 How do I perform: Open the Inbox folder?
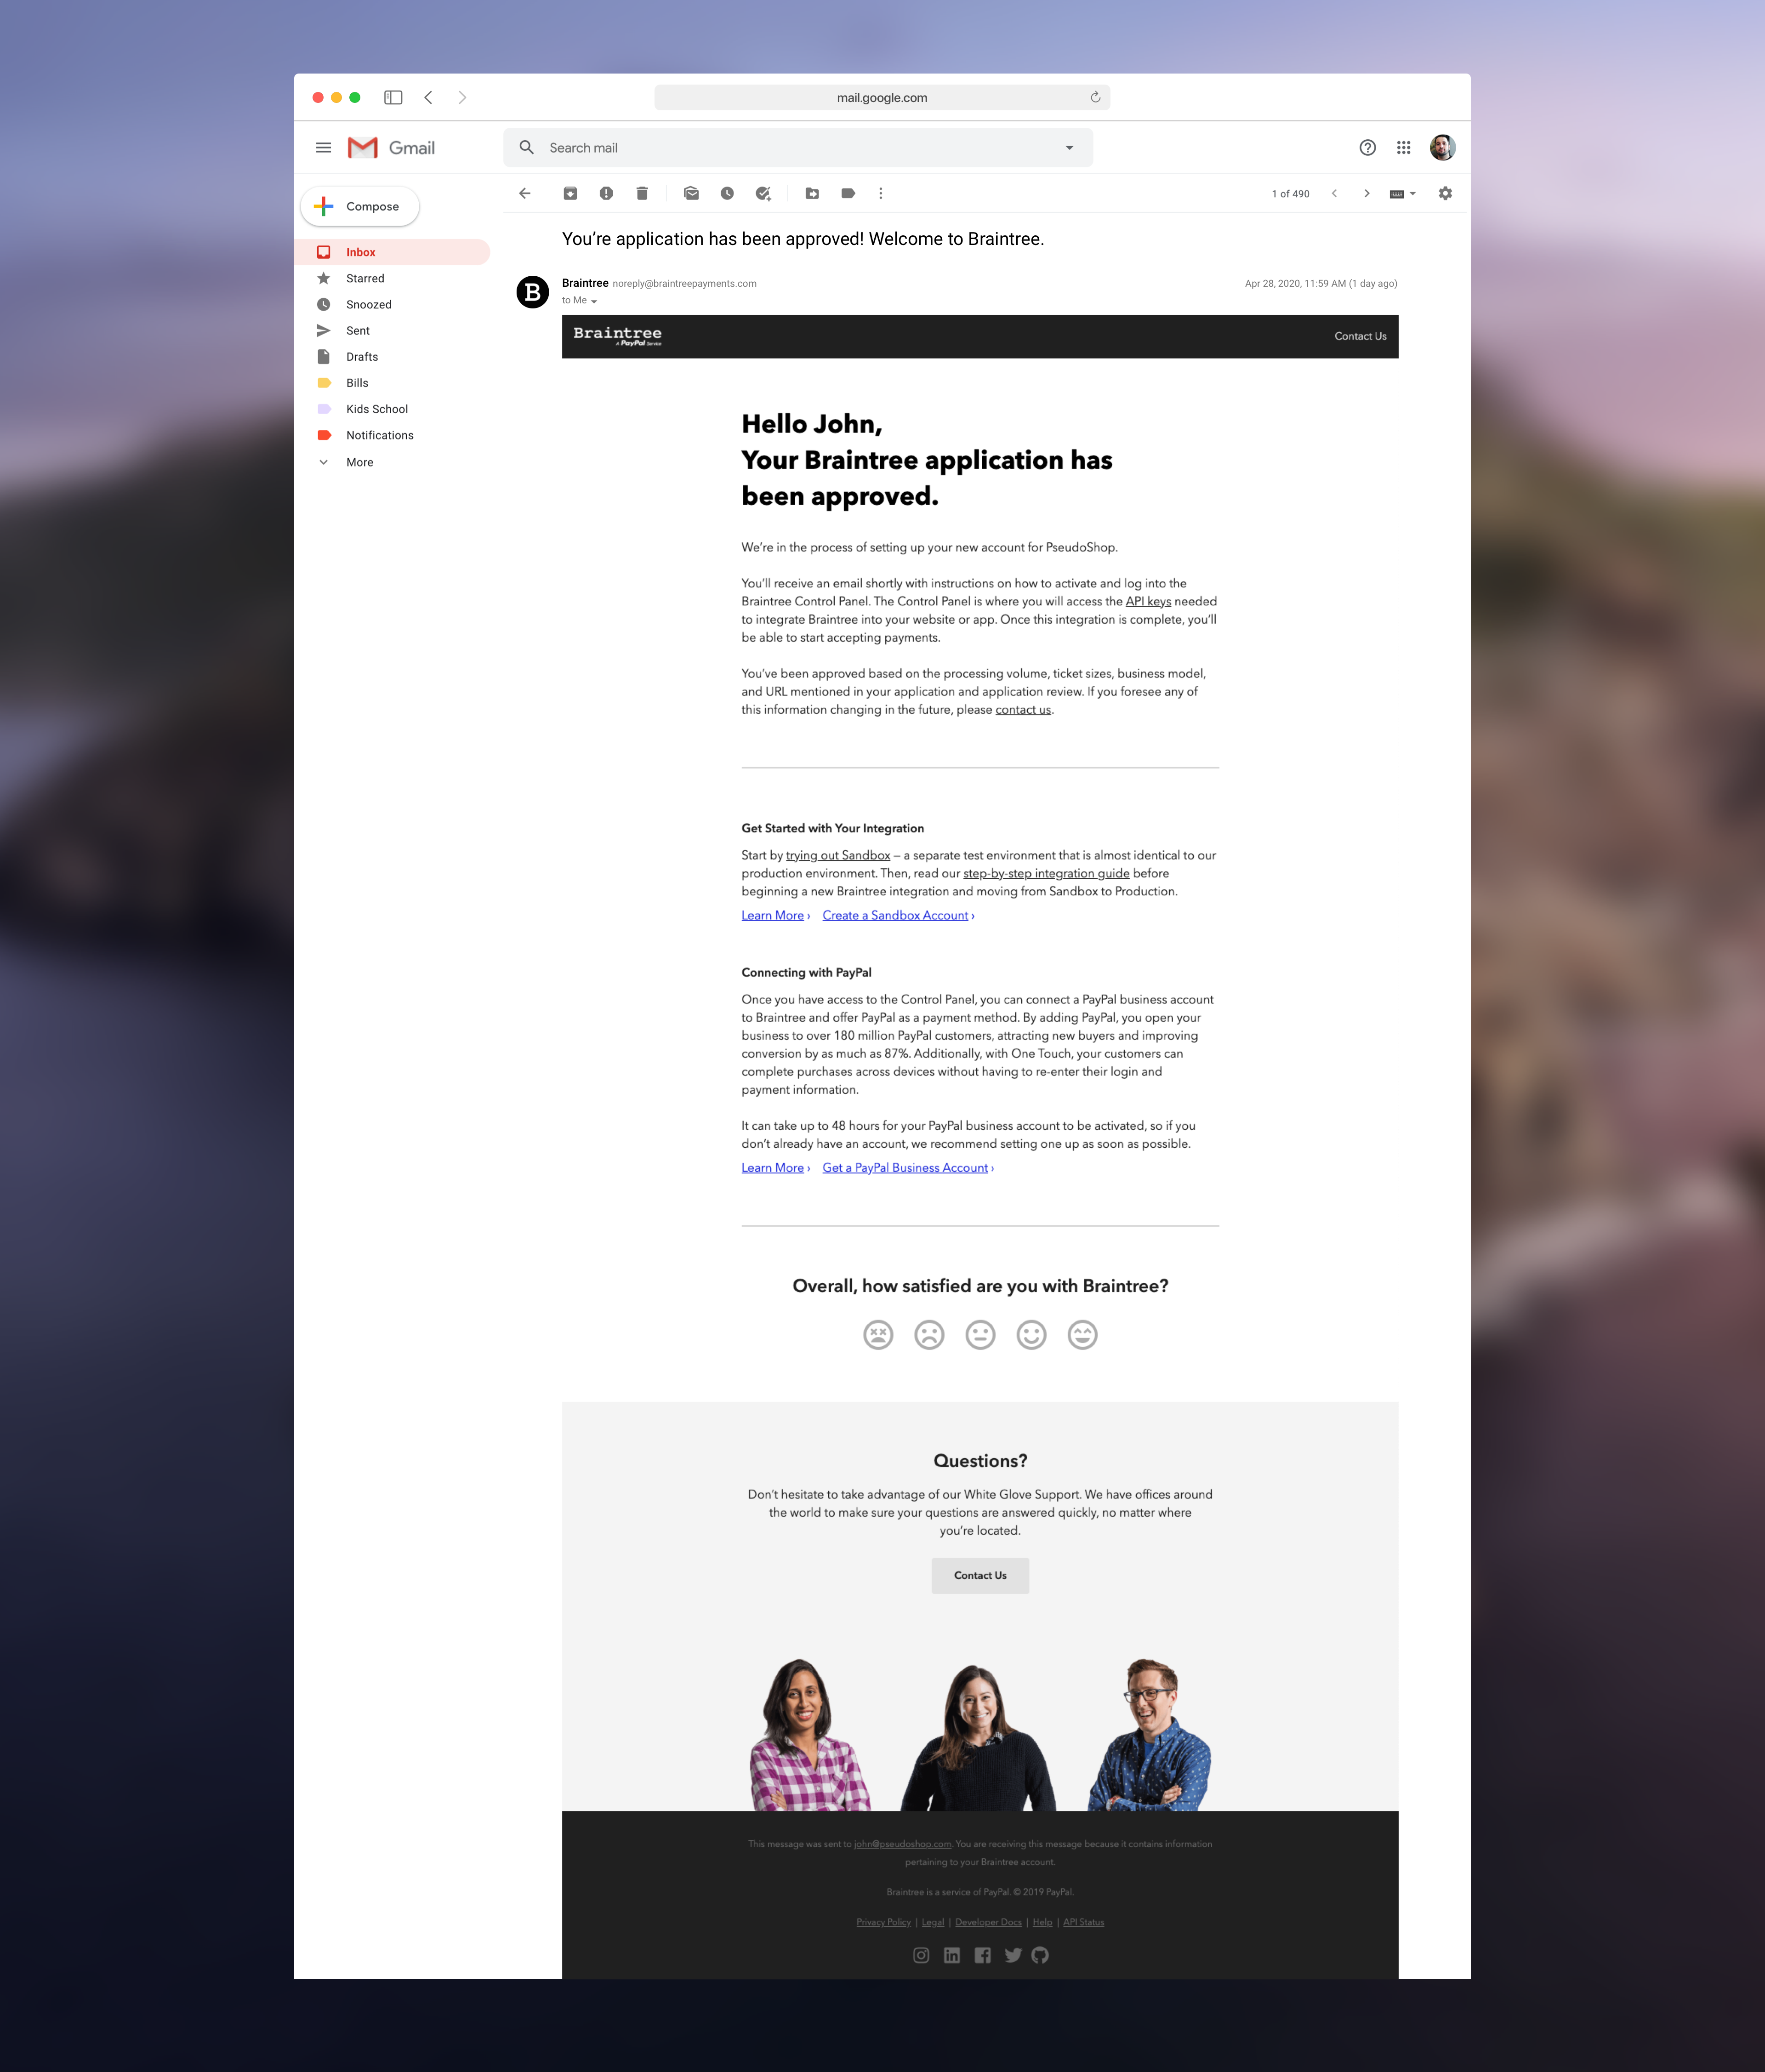tap(393, 252)
